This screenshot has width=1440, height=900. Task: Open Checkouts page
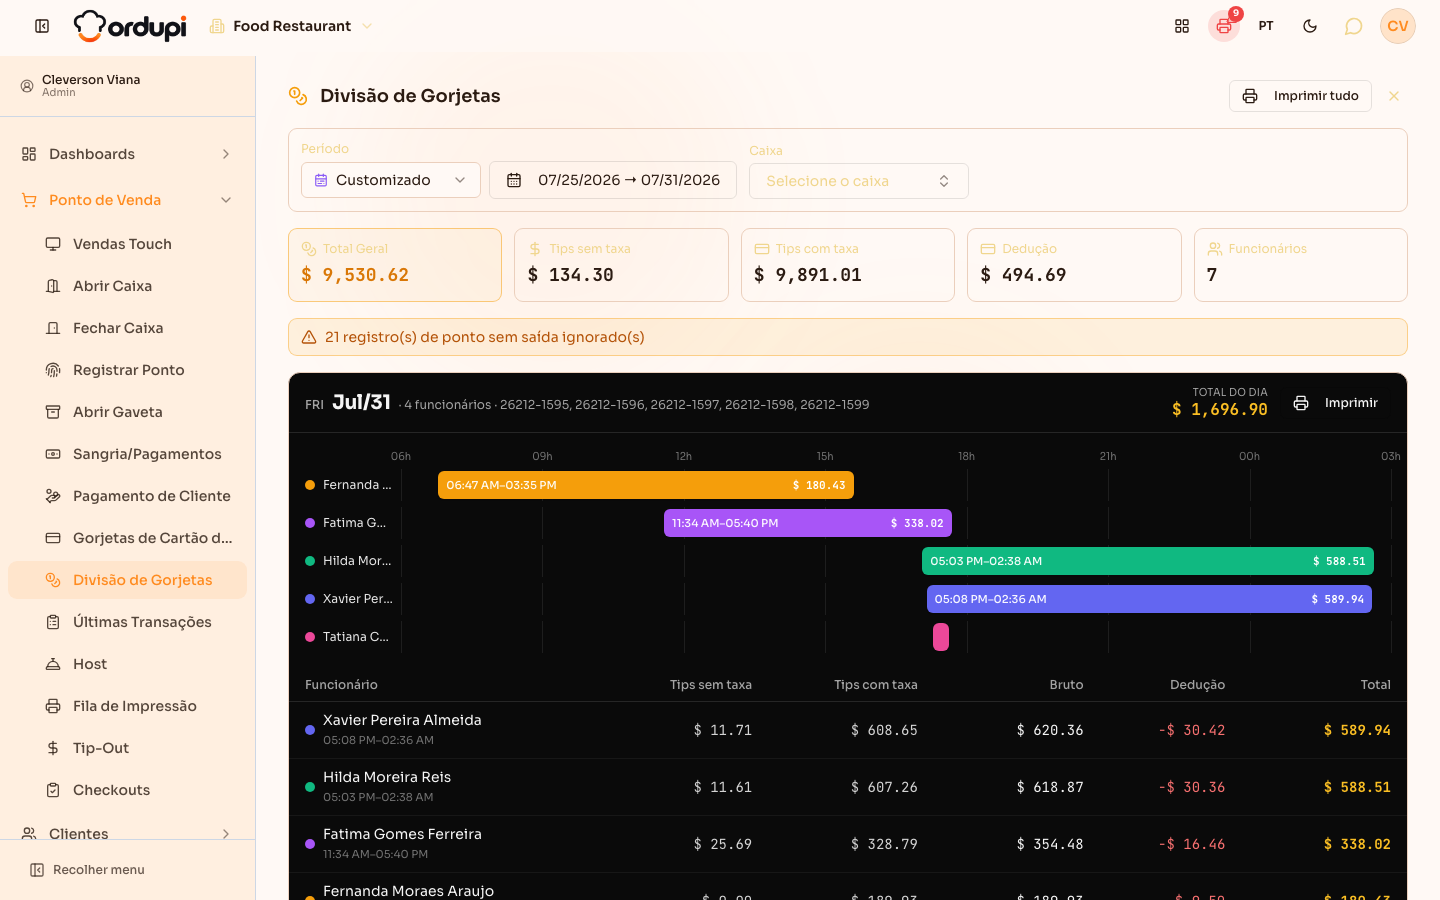[127, 790]
